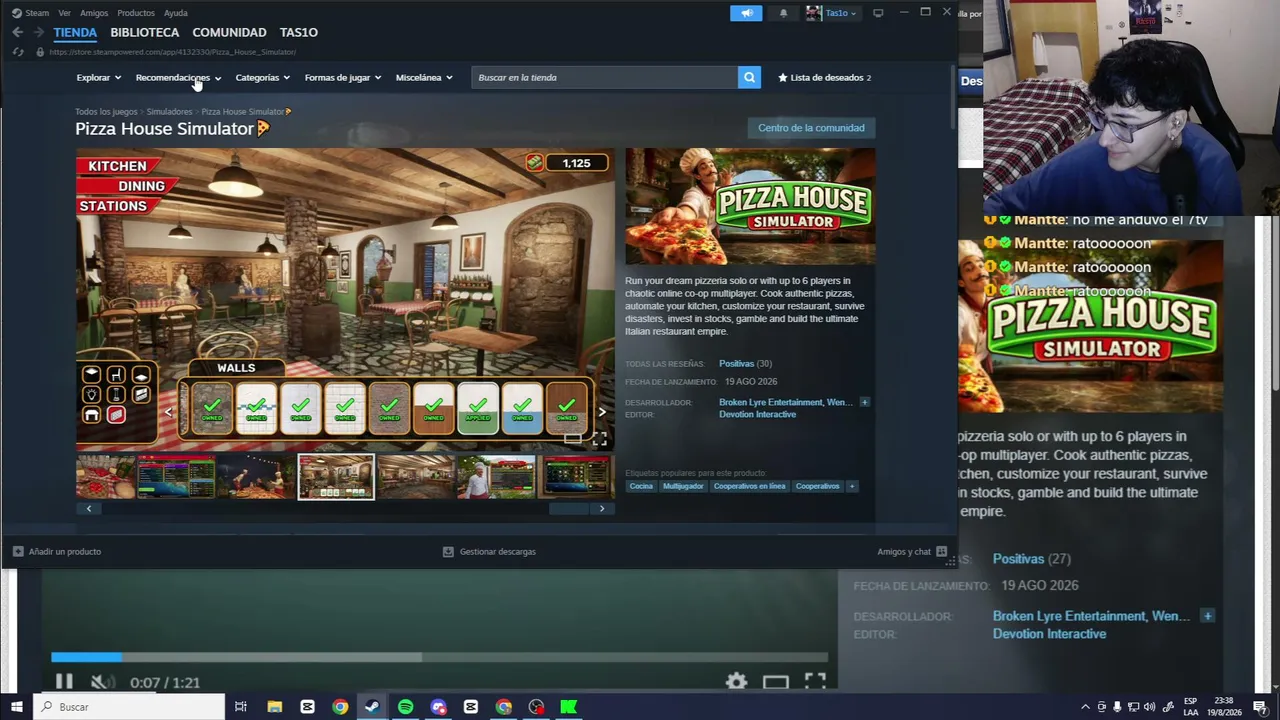Open Lista de deseados wishlist
Image resolution: width=1280 pixels, height=720 pixels.
[x=825, y=77]
